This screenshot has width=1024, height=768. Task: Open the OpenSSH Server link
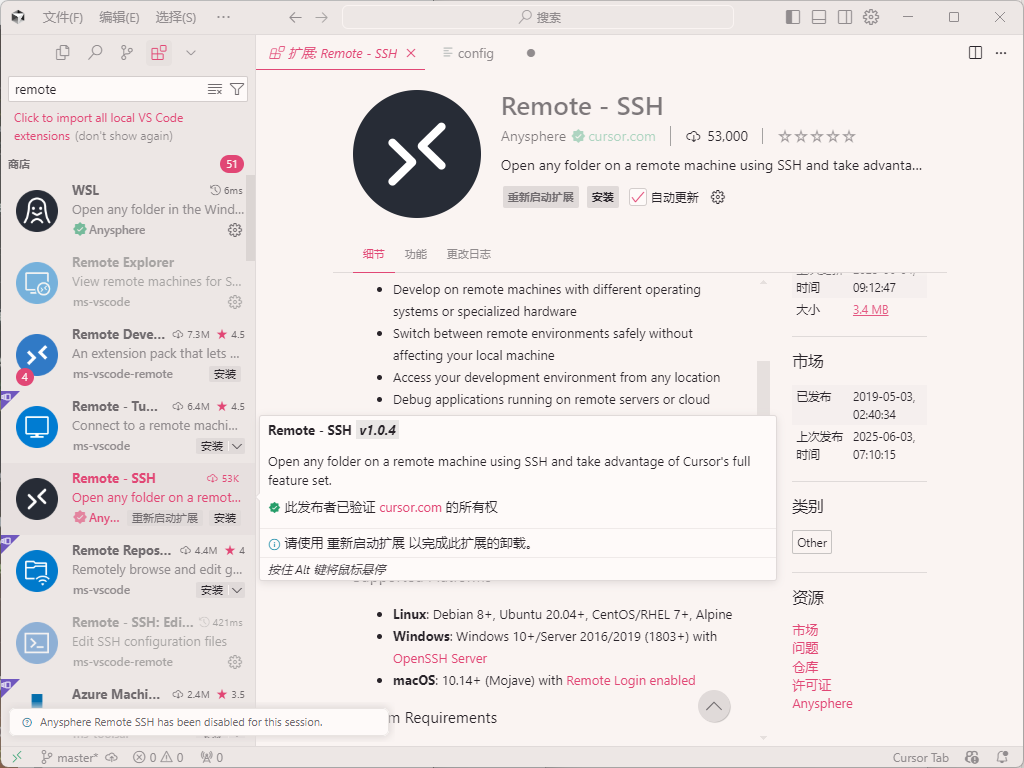tap(440, 658)
